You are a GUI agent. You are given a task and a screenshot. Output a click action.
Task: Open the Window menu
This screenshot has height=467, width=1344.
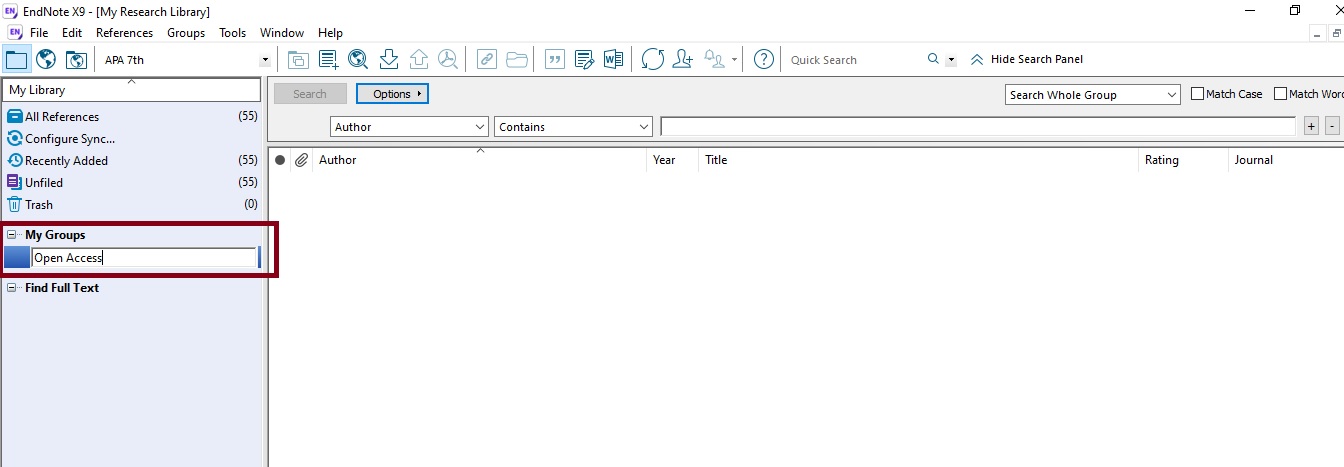(282, 33)
